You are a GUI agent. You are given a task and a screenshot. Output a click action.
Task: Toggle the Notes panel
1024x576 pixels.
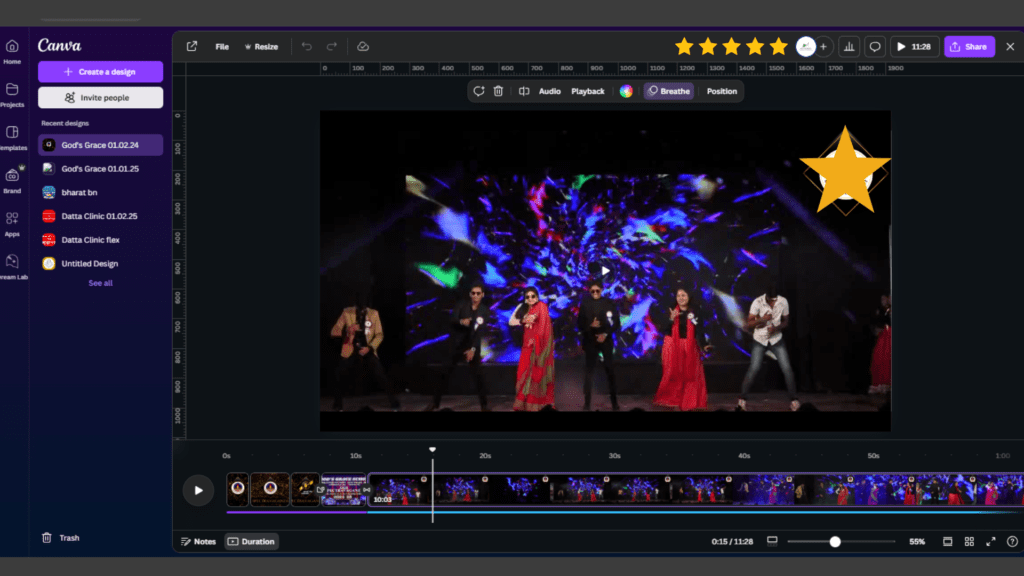tap(198, 541)
